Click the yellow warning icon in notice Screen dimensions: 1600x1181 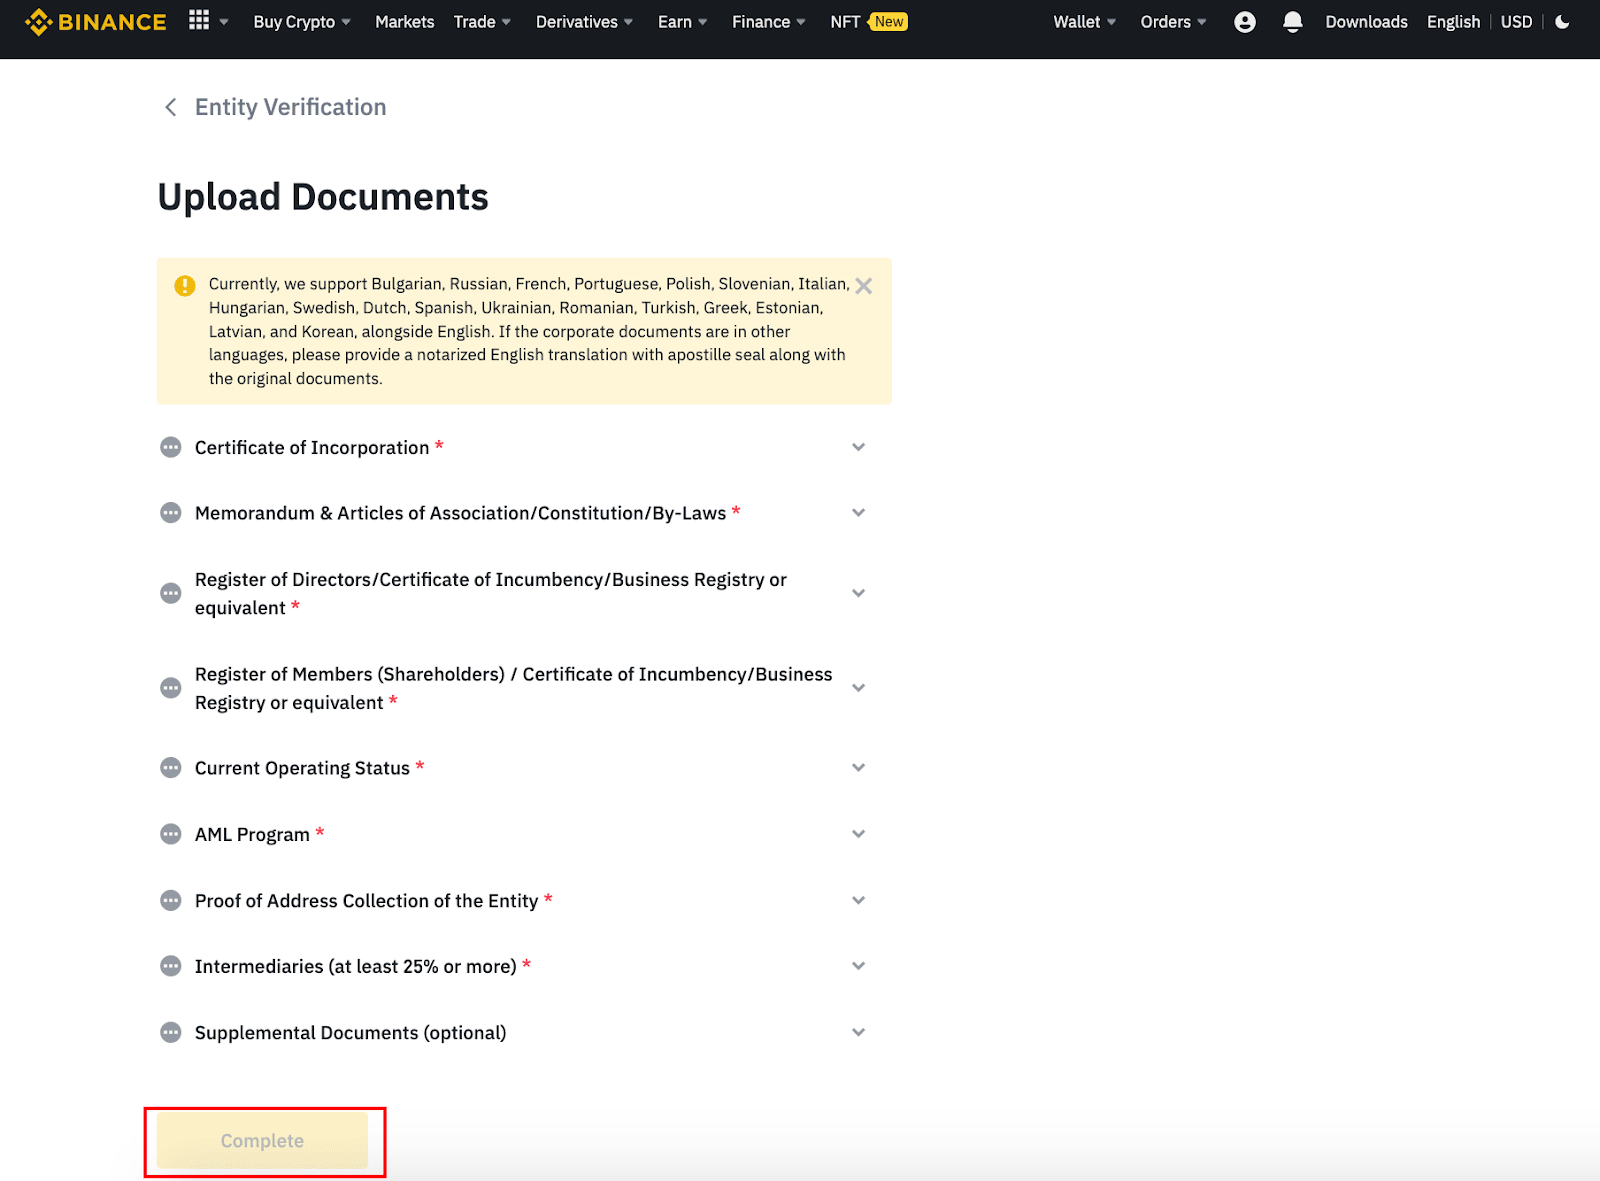[185, 286]
